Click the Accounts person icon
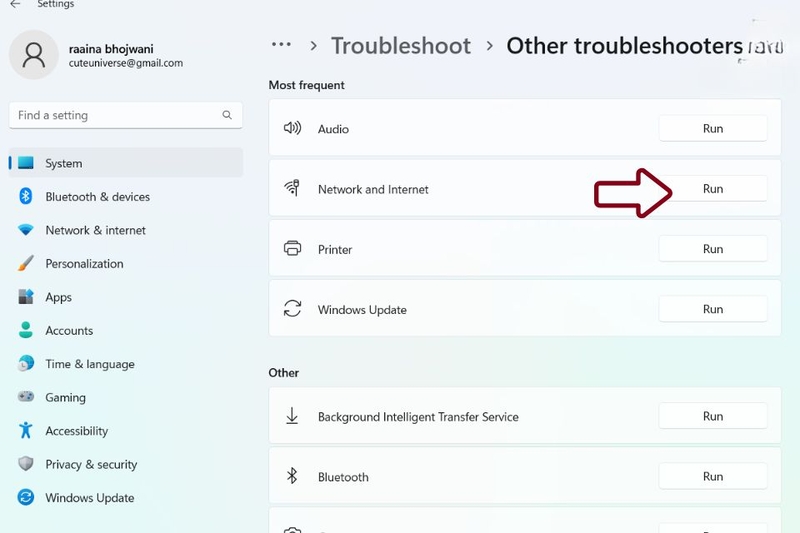The width and height of the screenshot is (800, 533). pyautogui.click(x=26, y=330)
